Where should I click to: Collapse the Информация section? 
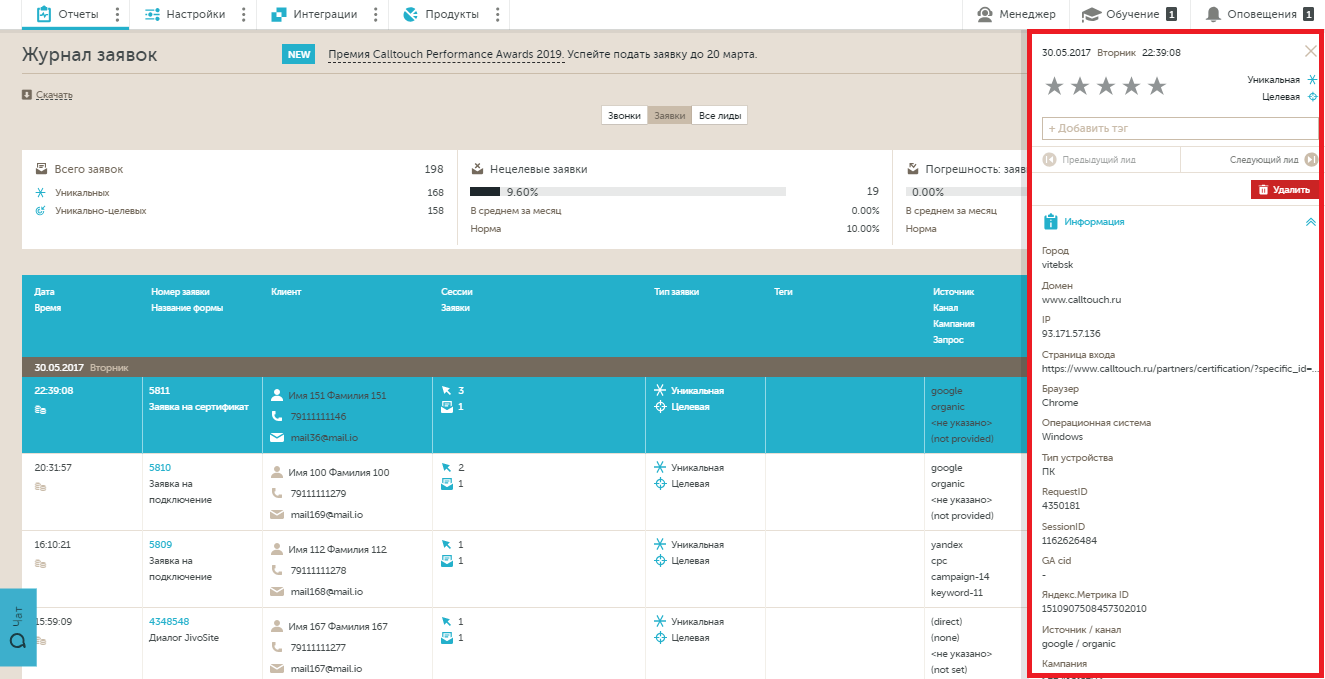1310,222
